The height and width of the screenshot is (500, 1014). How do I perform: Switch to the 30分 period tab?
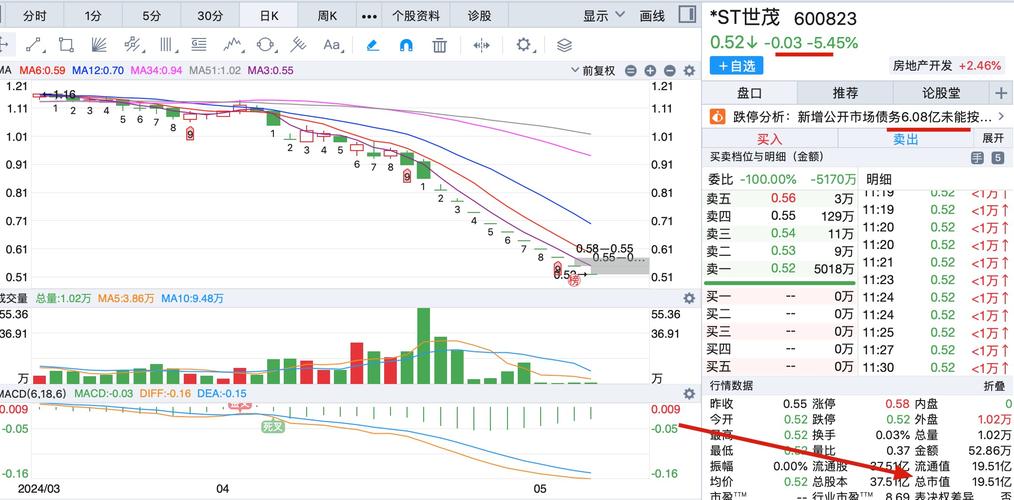pyautogui.click(x=210, y=16)
